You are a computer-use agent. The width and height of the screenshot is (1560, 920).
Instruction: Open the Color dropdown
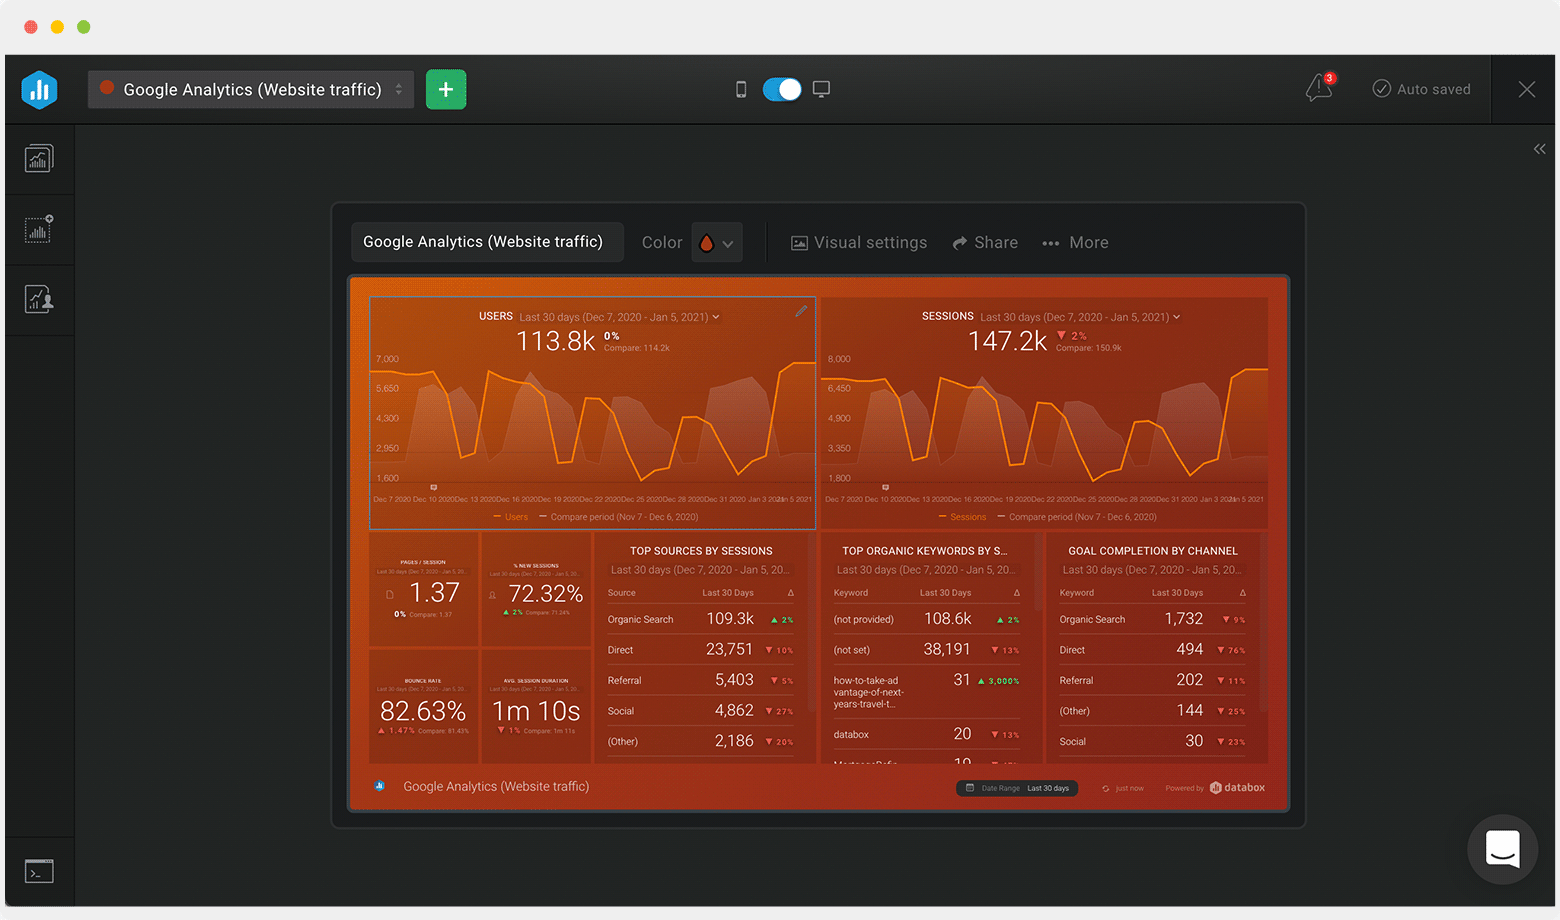716,243
